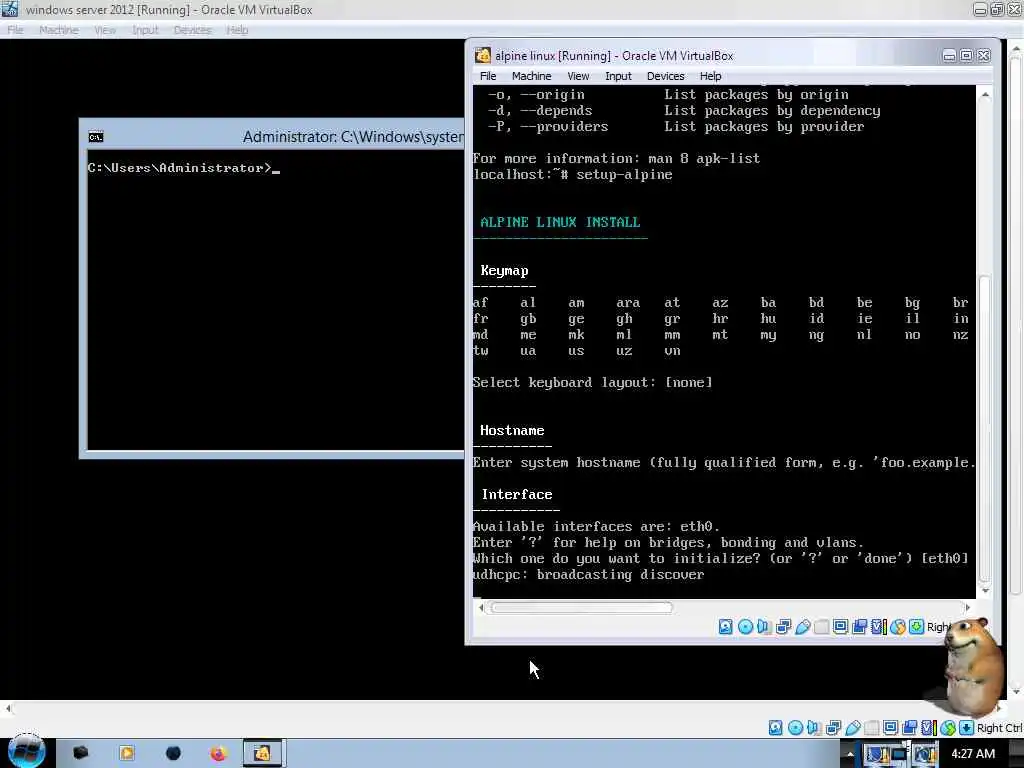This screenshot has width=1024, height=768.
Task: Click Administrator command prompt title bar
Action: tap(273, 136)
